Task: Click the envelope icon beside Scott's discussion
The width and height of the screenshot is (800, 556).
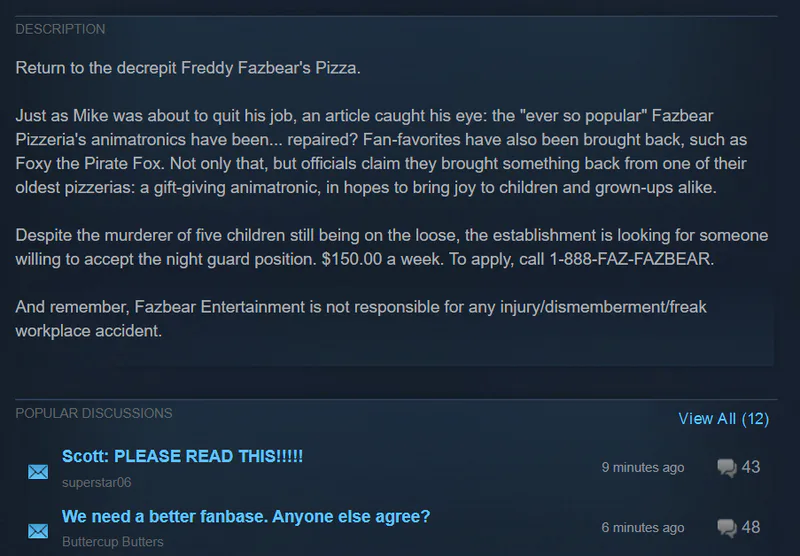Action: pyautogui.click(x=38, y=471)
